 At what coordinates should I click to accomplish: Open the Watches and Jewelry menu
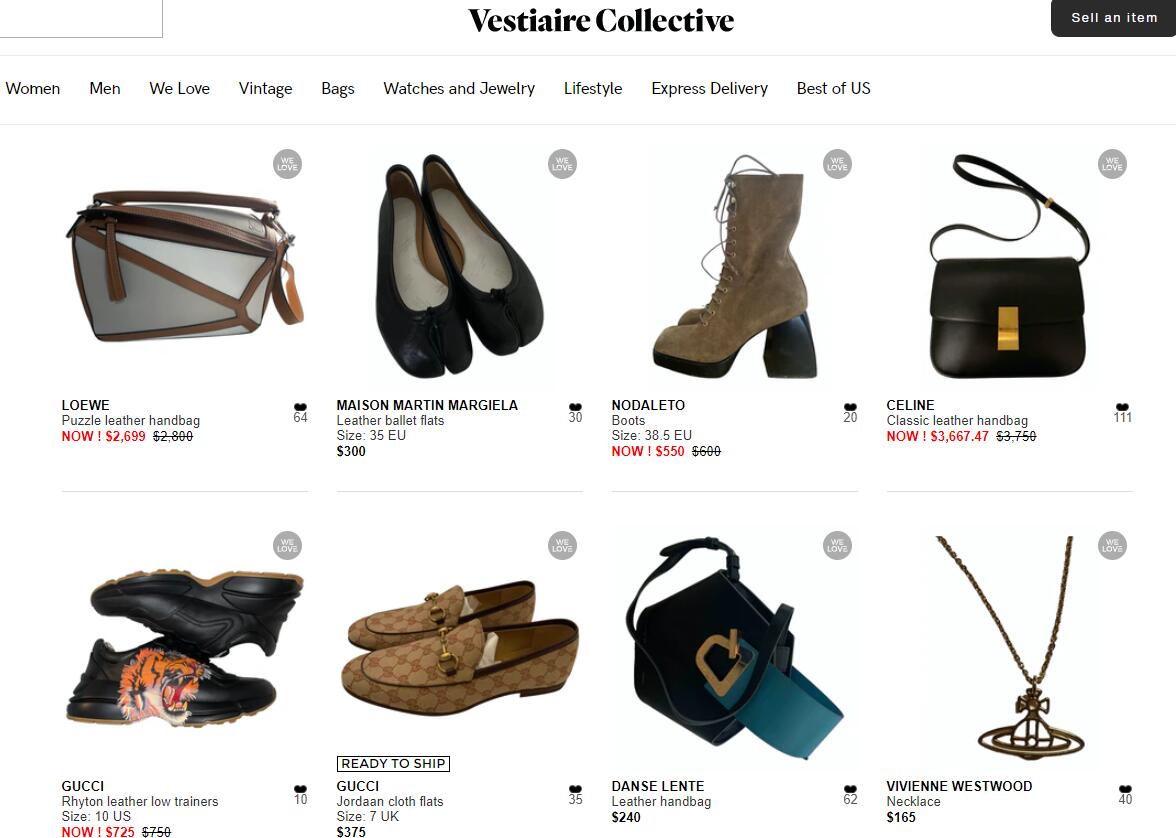(459, 89)
